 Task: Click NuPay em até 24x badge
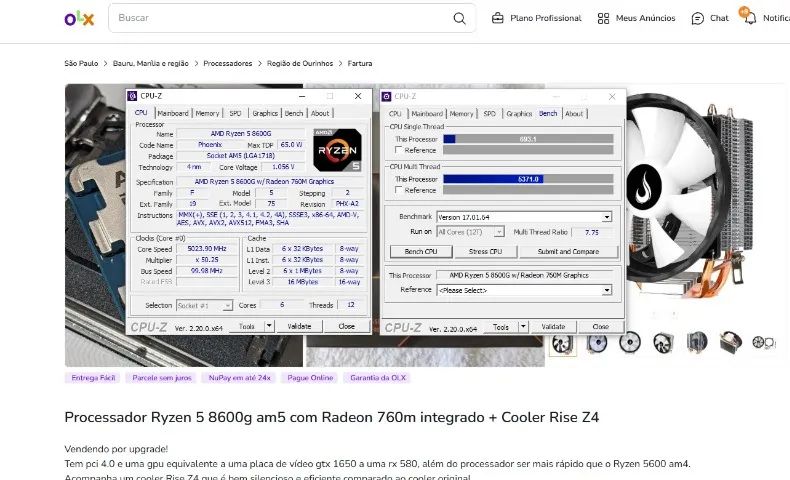239,378
